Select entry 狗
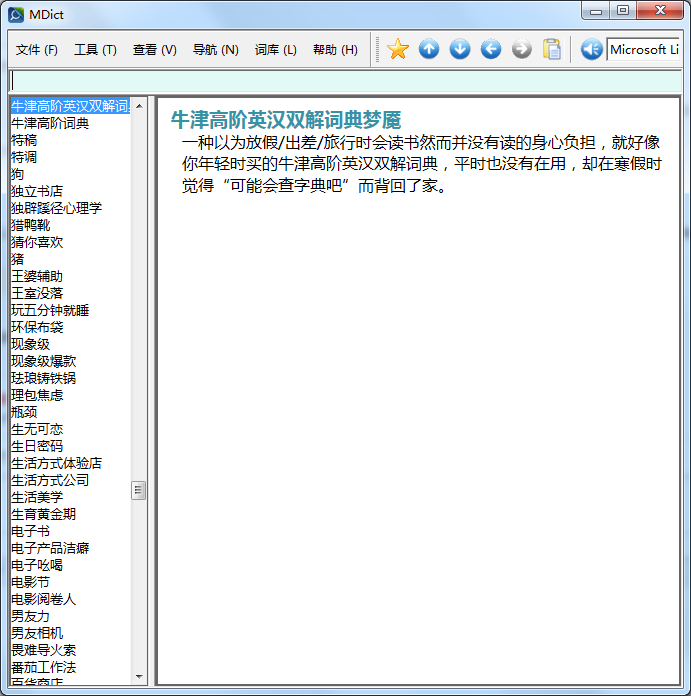 pos(17,174)
